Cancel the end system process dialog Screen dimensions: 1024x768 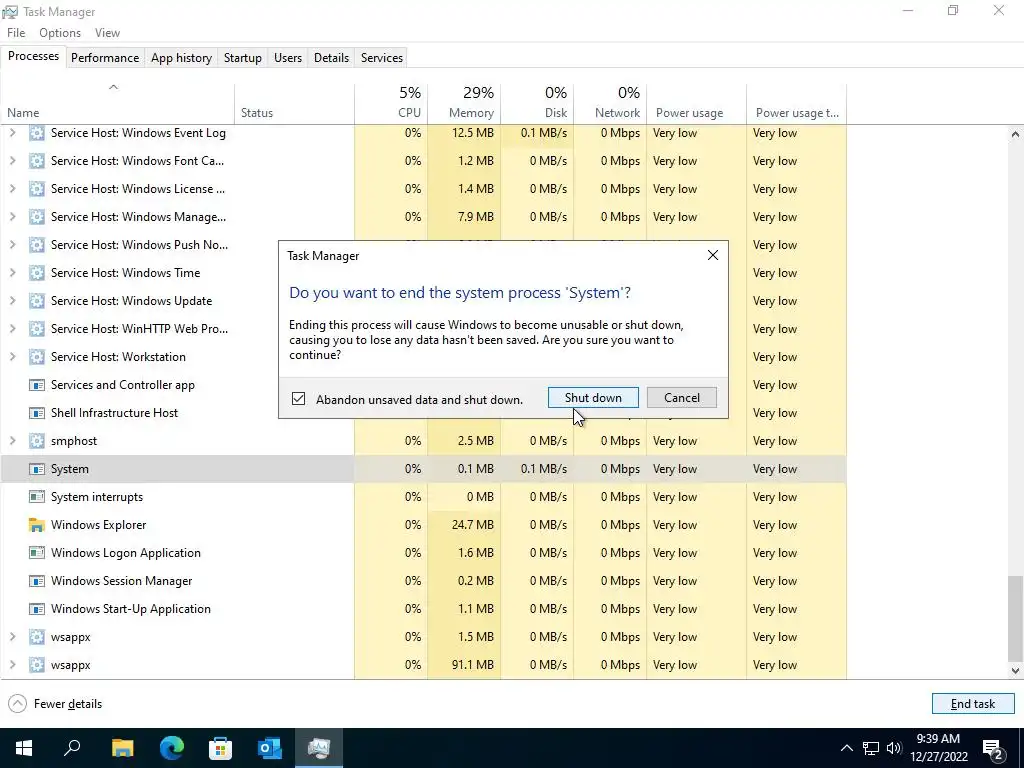[x=682, y=398]
